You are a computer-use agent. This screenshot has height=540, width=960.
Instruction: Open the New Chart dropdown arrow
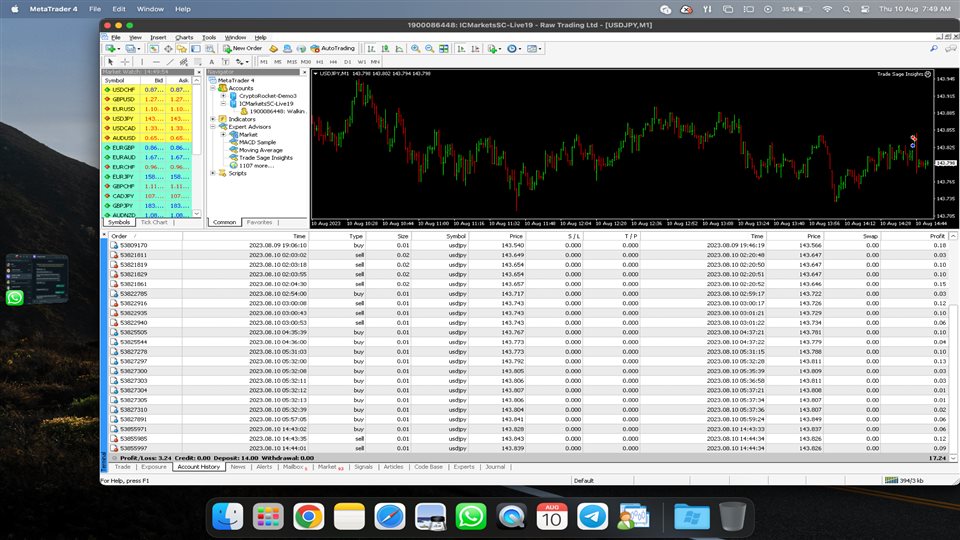click(119, 49)
